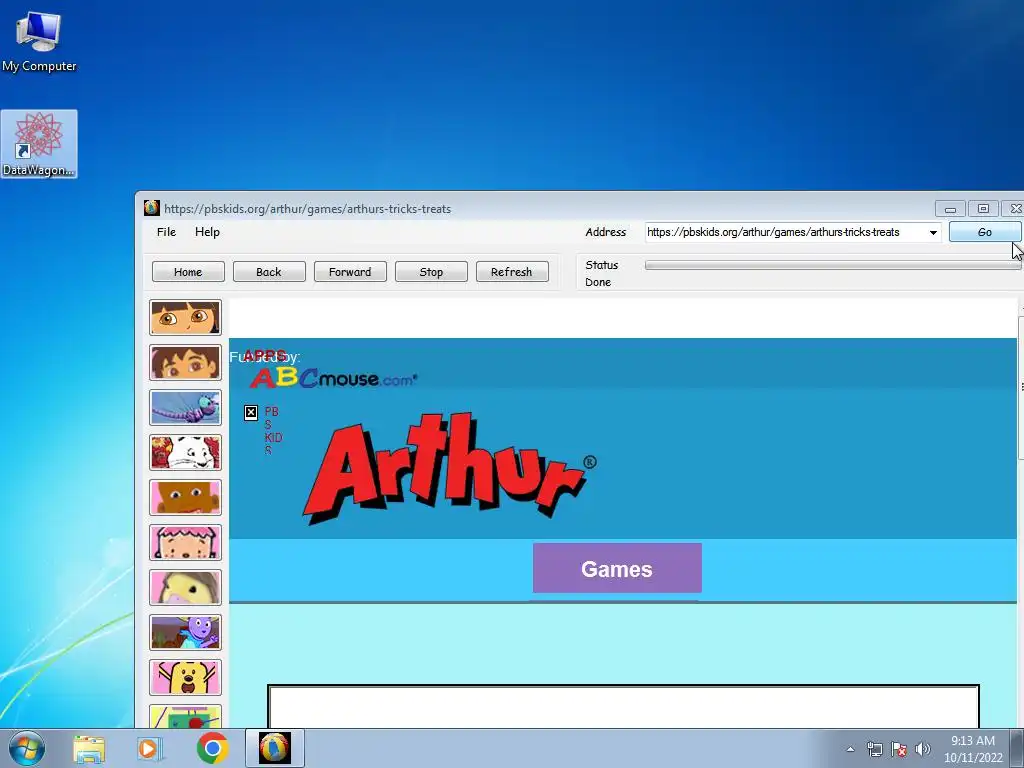Viewport: 1024px width, 768px height.
Task: Click the Go button
Action: [x=984, y=232]
